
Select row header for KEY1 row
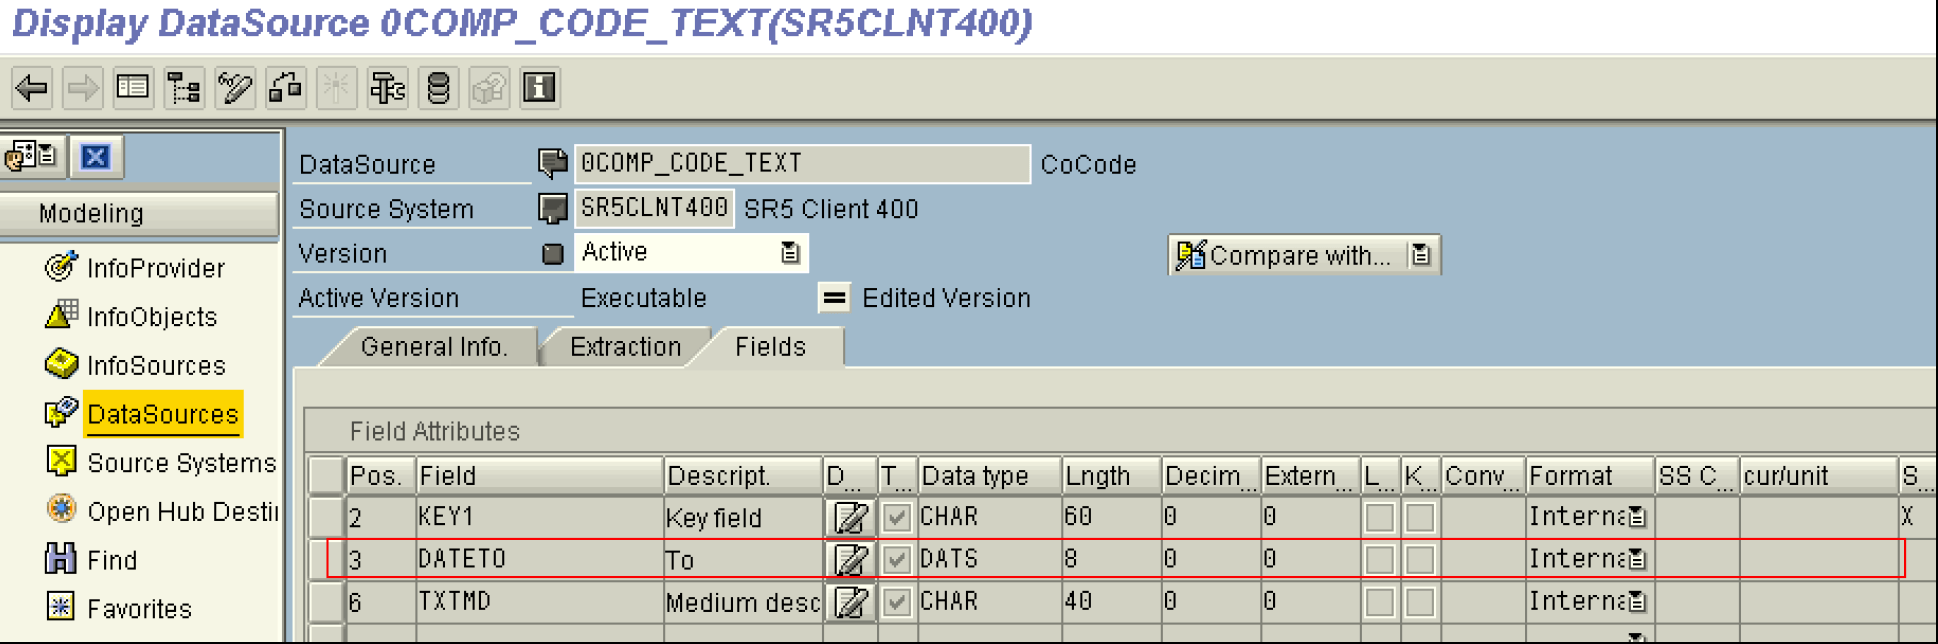[x=326, y=517]
